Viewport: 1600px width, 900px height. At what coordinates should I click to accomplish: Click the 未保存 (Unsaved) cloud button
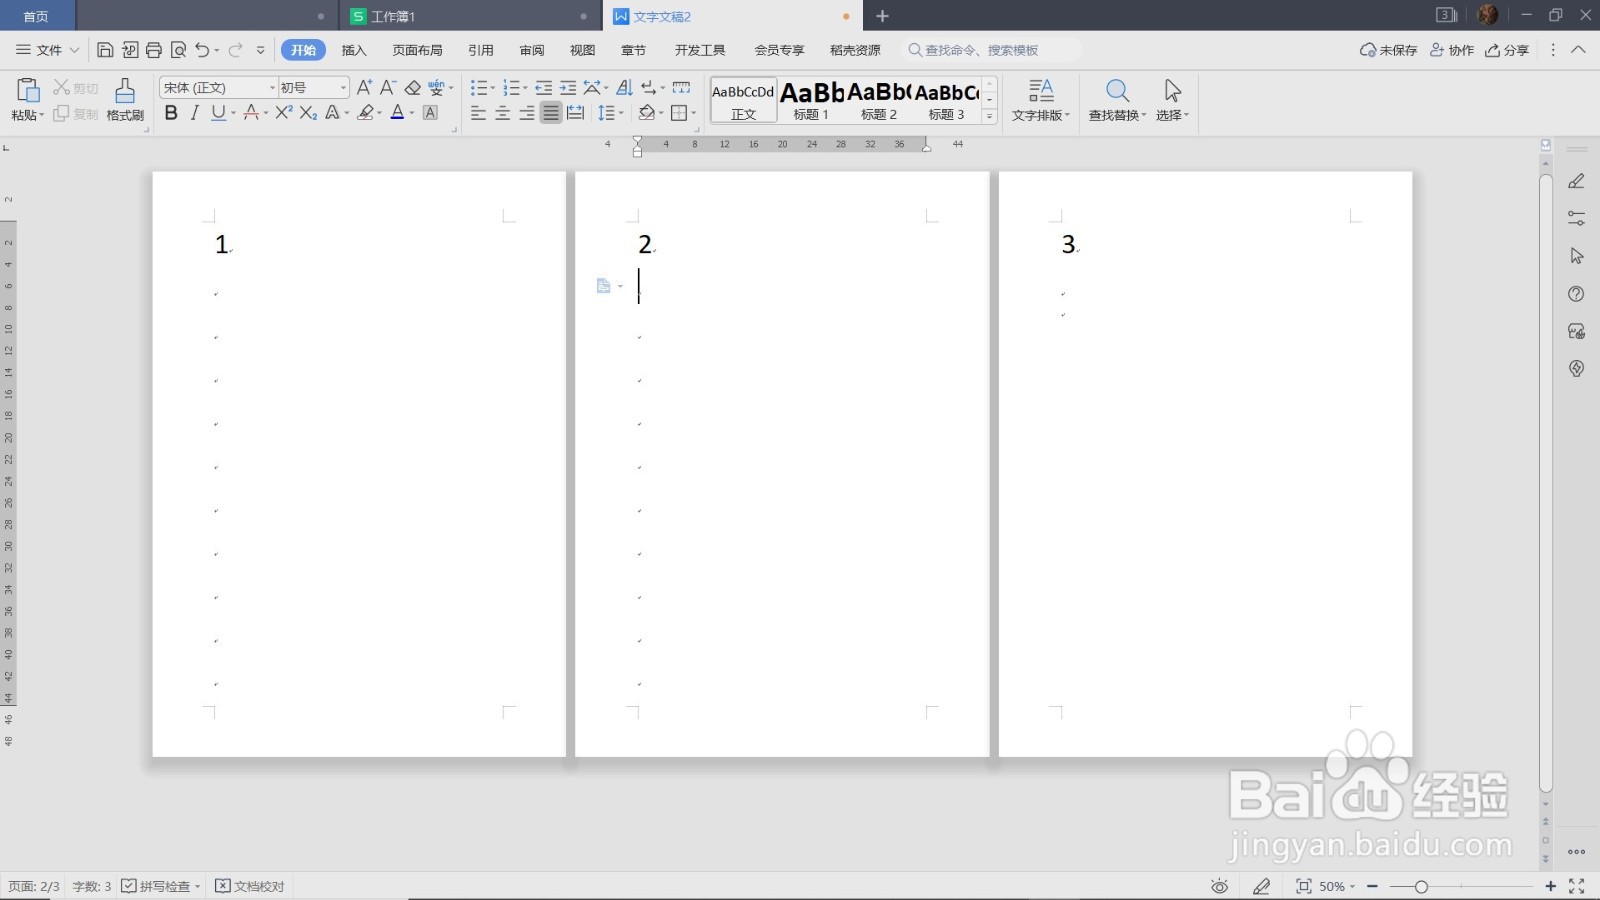point(1388,50)
